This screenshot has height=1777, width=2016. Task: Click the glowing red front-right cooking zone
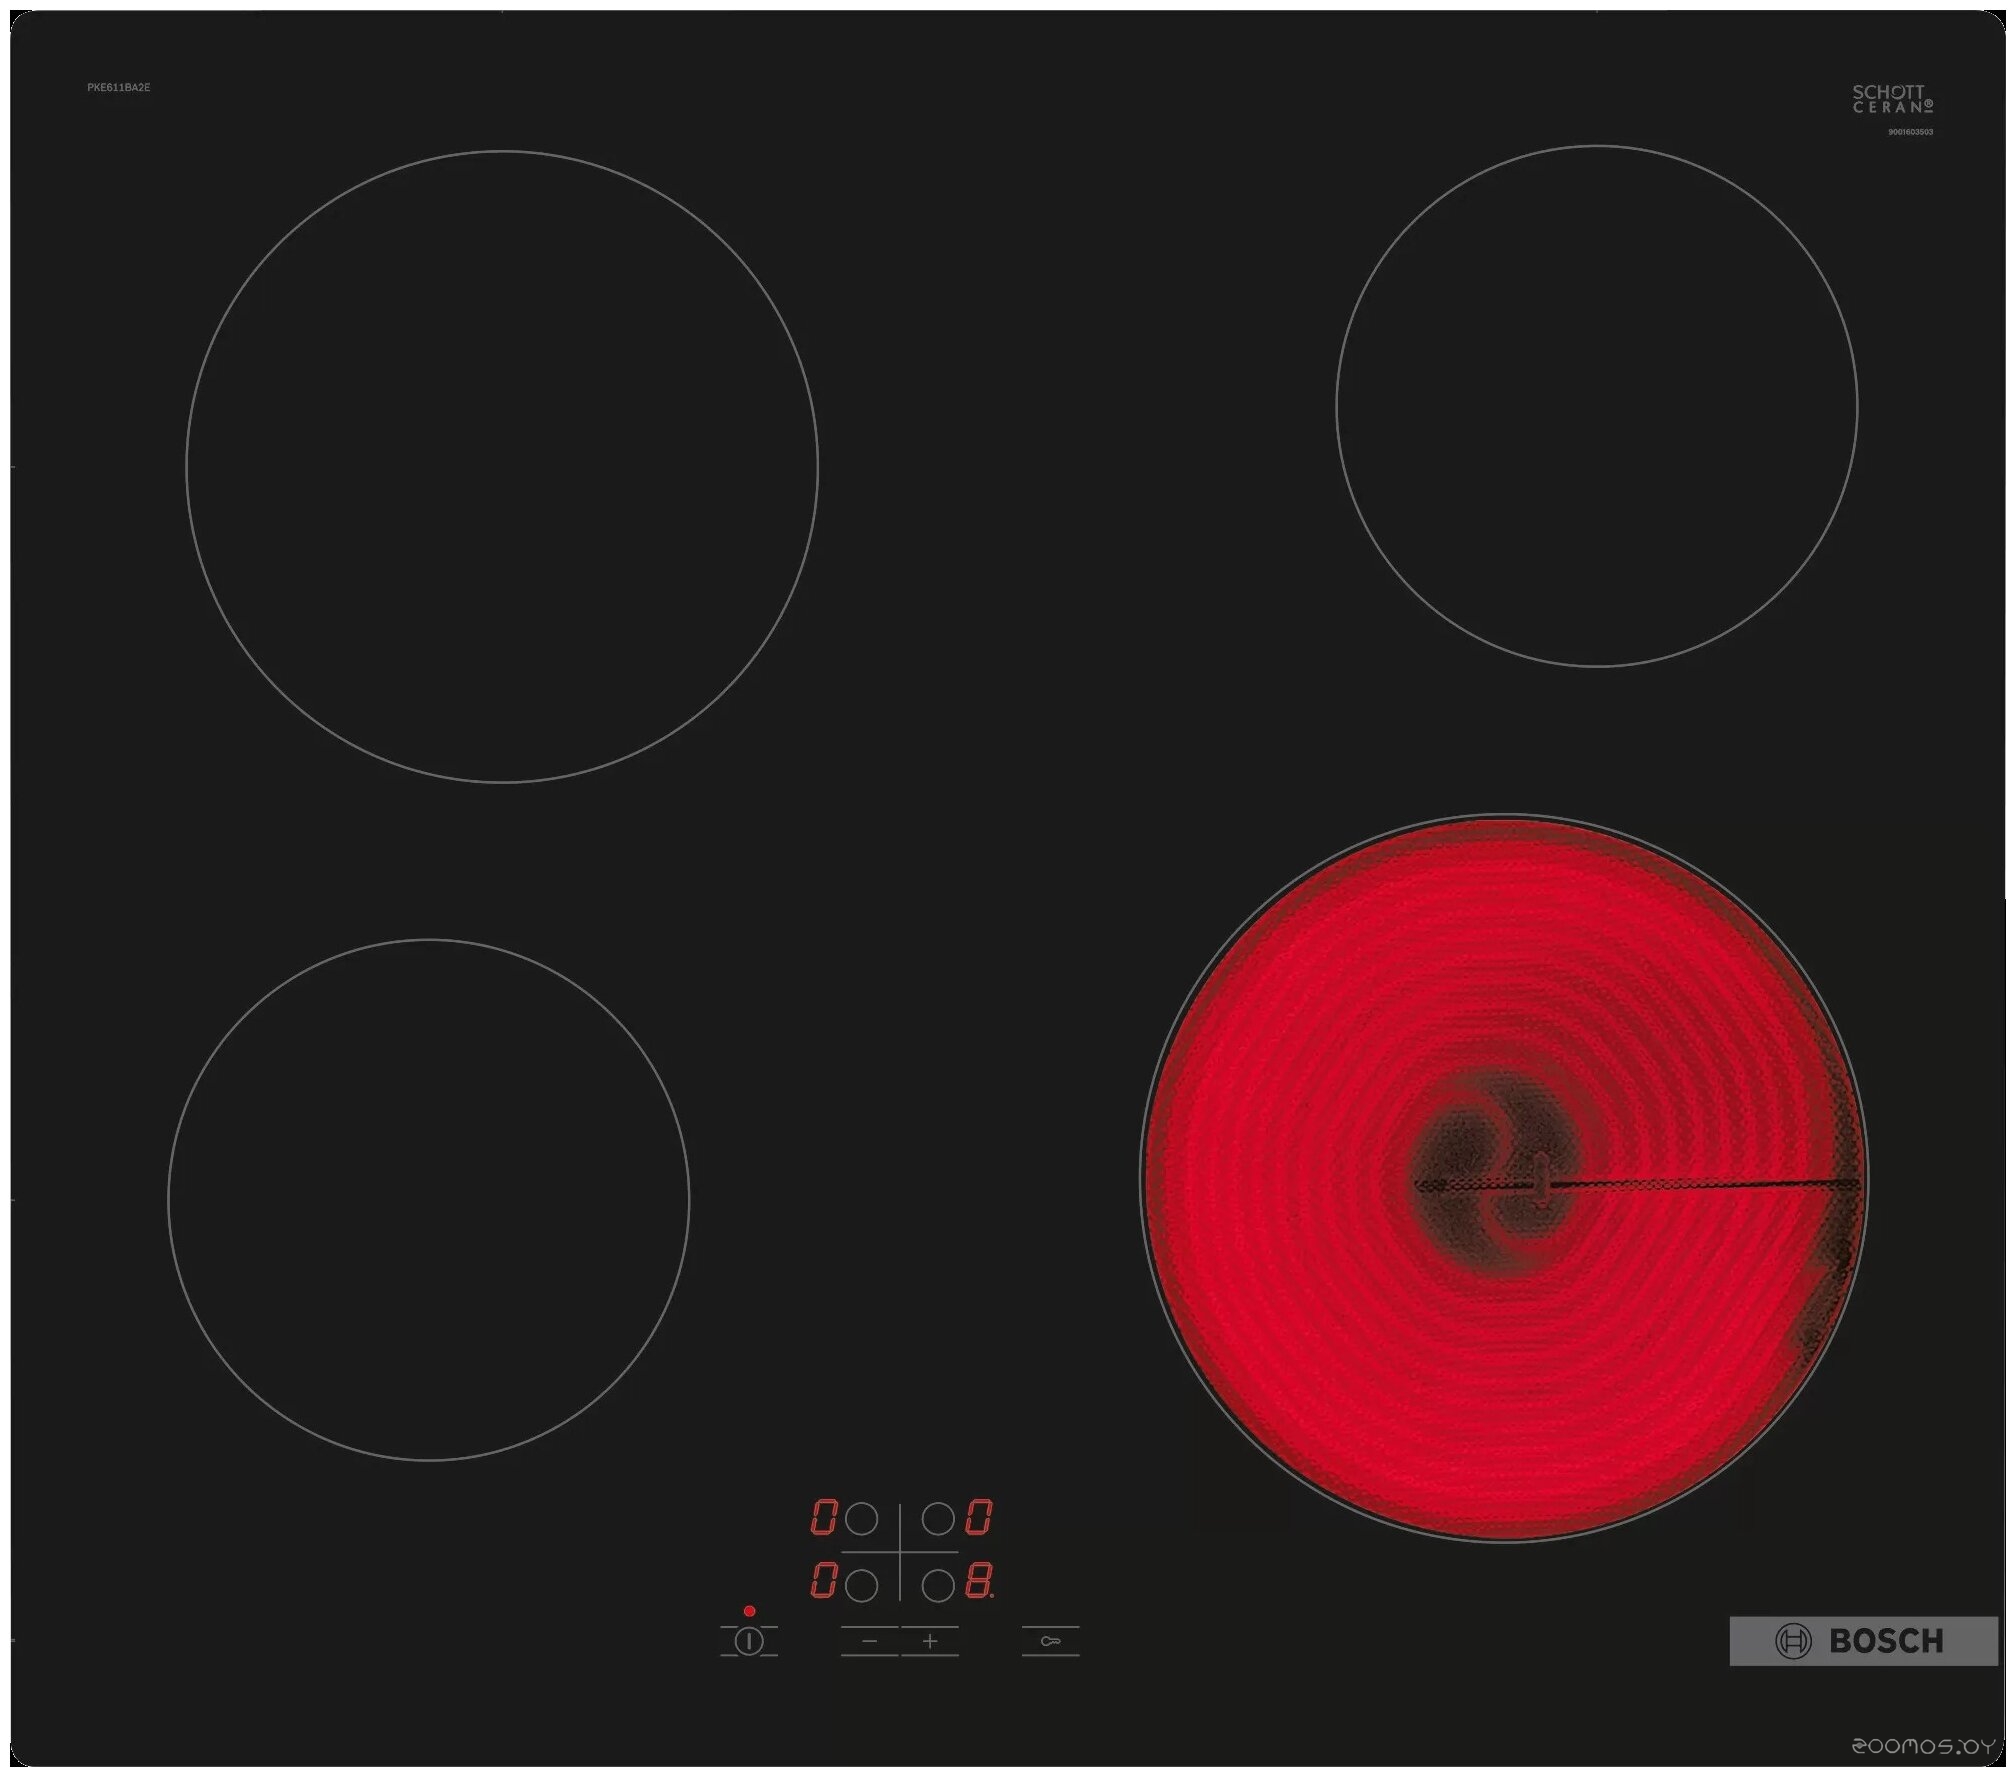click(1503, 1177)
